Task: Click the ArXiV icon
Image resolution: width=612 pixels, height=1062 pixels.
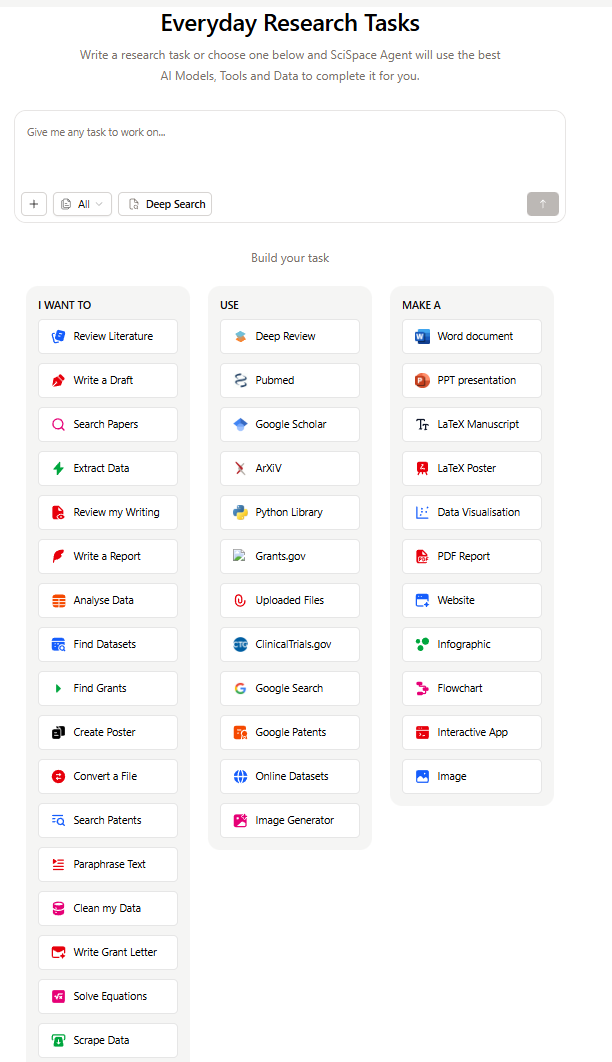Action: pyautogui.click(x=240, y=469)
